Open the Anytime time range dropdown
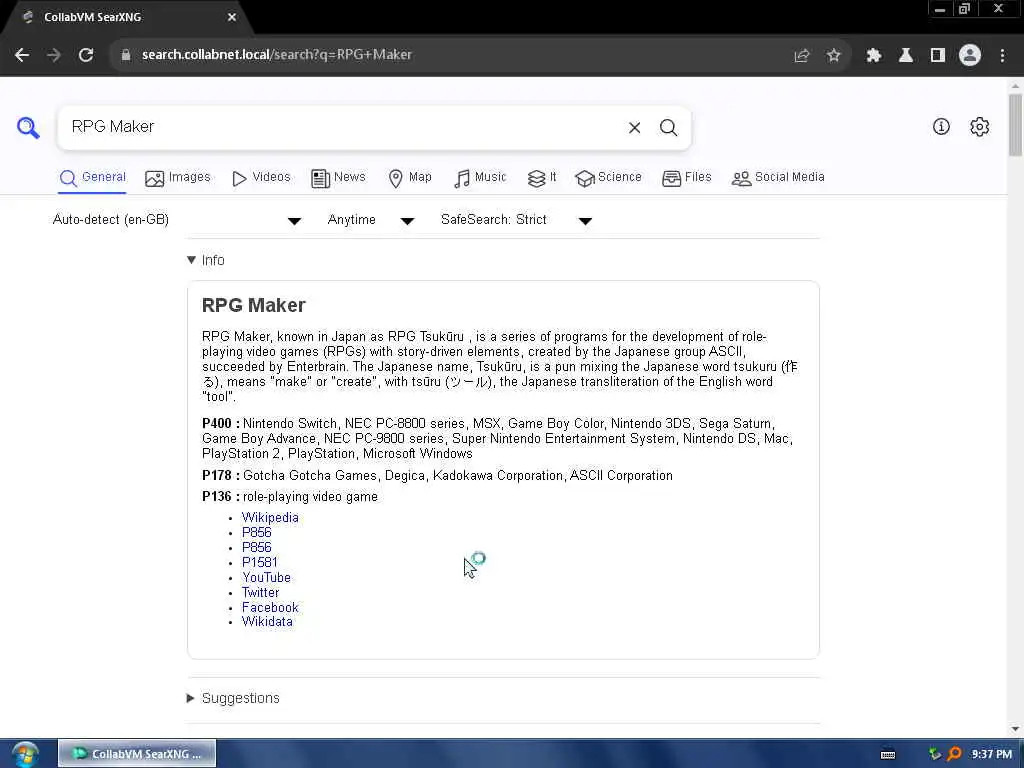The width and height of the screenshot is (1024, 768). [370, 220]
